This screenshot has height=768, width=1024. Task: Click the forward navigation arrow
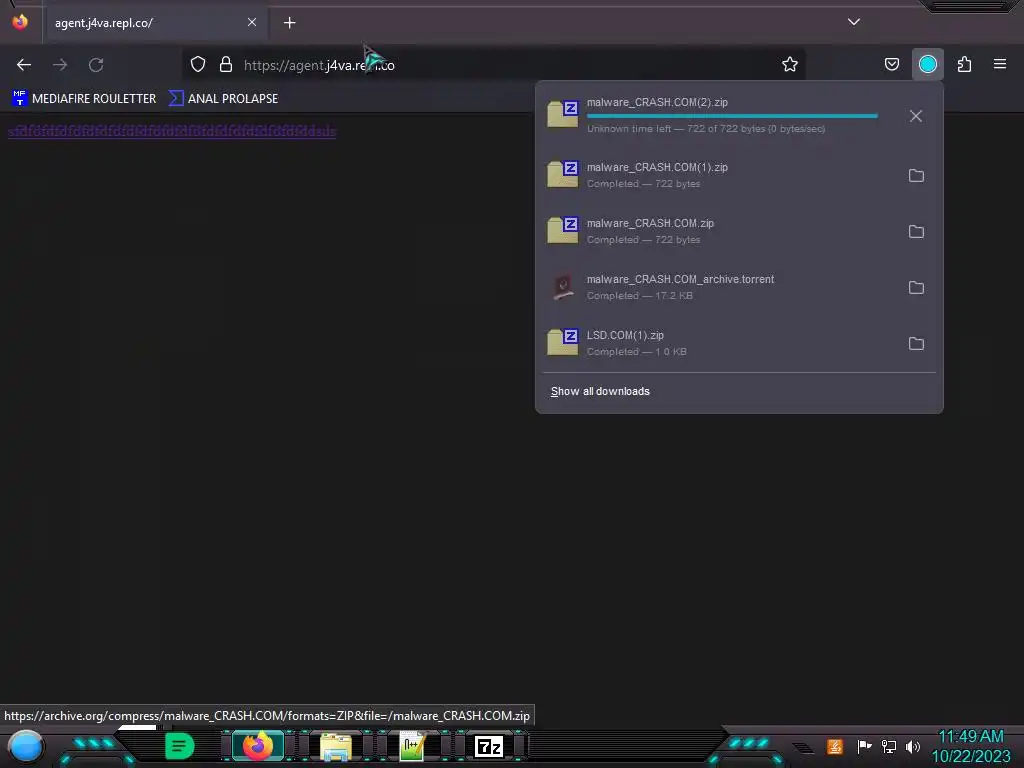pyautogui.click(x=60, y=65)
